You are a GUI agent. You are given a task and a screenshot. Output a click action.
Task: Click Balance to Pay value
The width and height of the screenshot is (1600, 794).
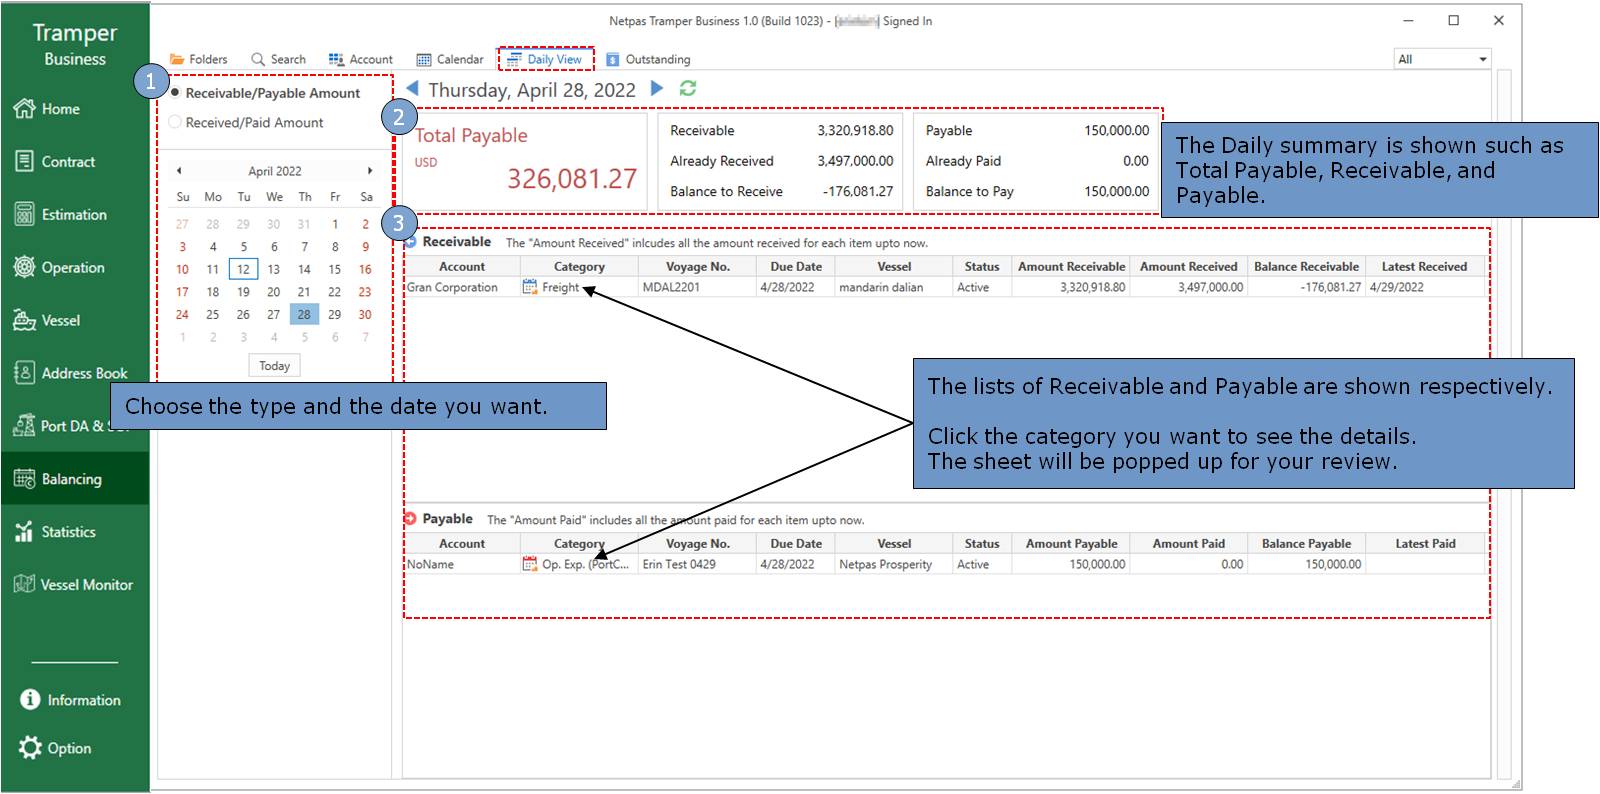[1117, 191]
